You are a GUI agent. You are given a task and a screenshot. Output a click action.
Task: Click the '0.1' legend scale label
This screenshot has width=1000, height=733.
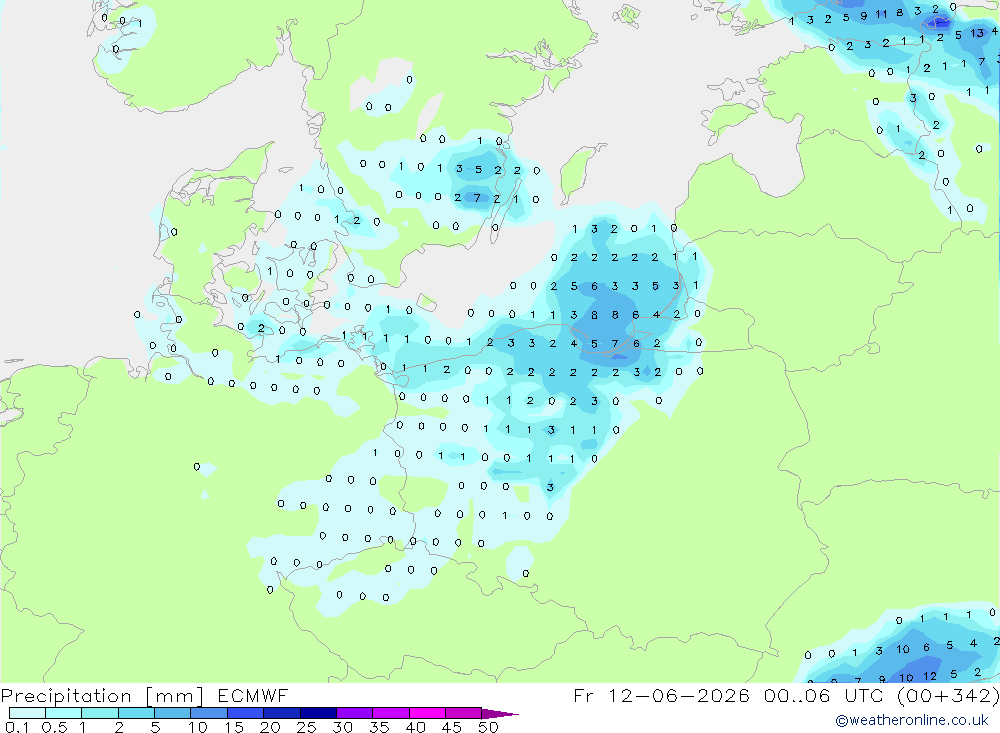click(17, 727)
